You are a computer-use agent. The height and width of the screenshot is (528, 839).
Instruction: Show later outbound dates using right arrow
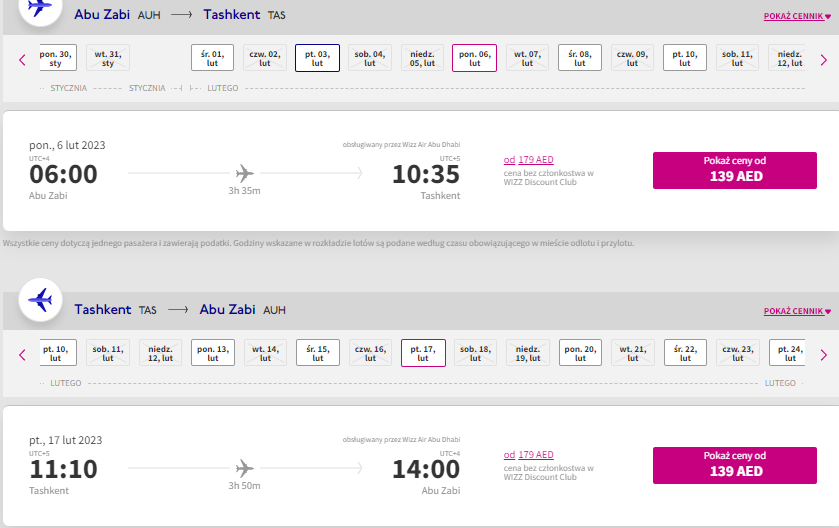(x=823, y=60)
